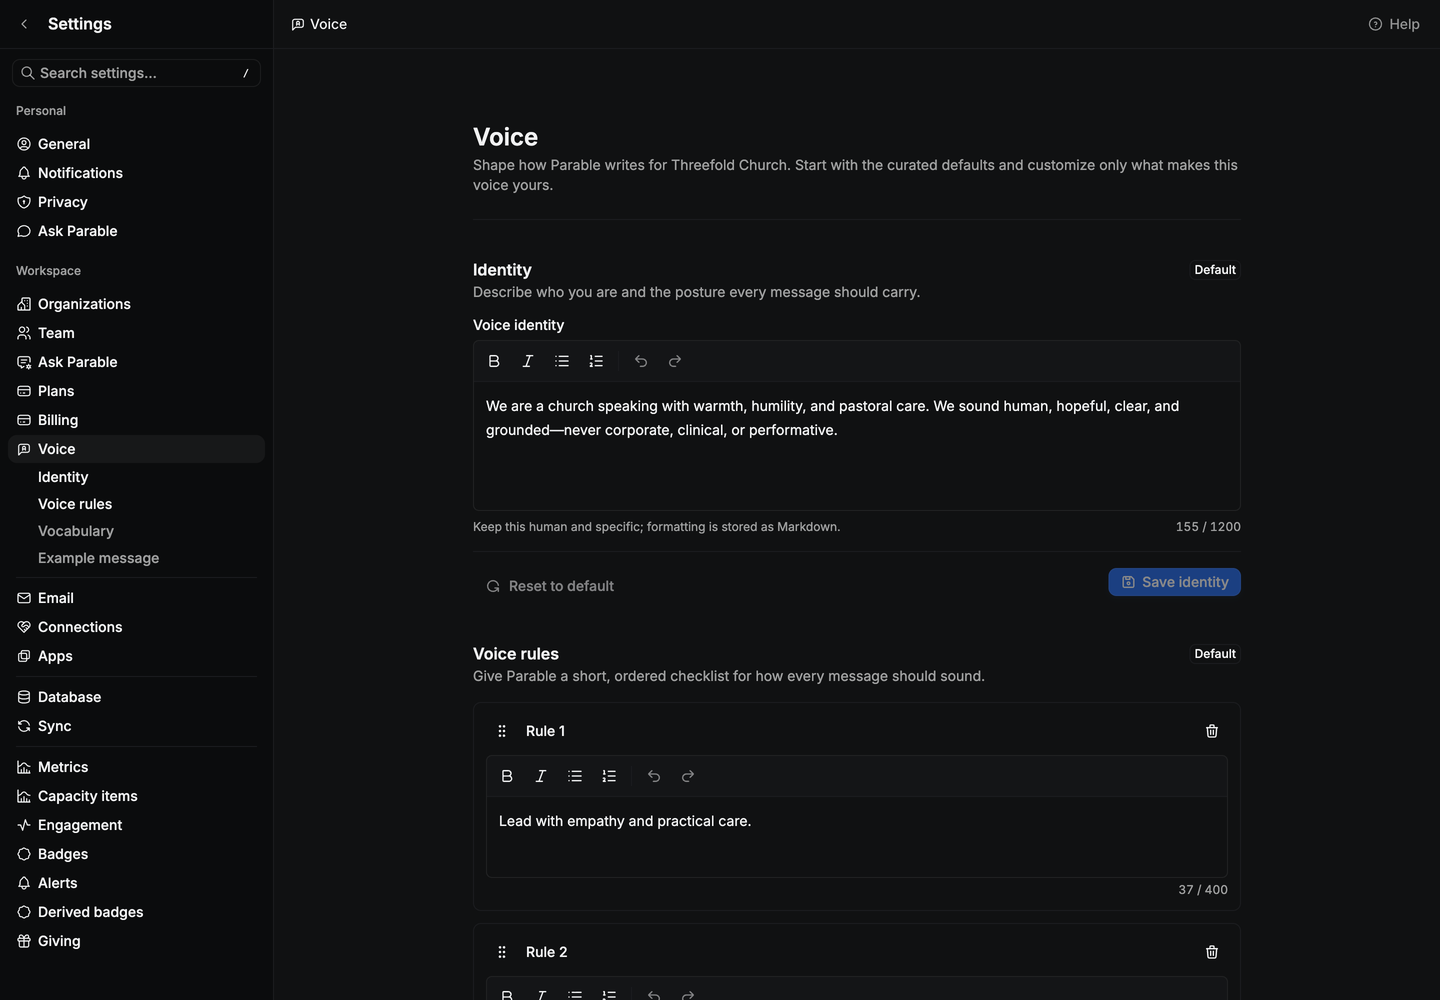Viewport: 1440px width, 1000px height.
Task: Undo in Voice identity editor
Action: [x=641, y=361]
